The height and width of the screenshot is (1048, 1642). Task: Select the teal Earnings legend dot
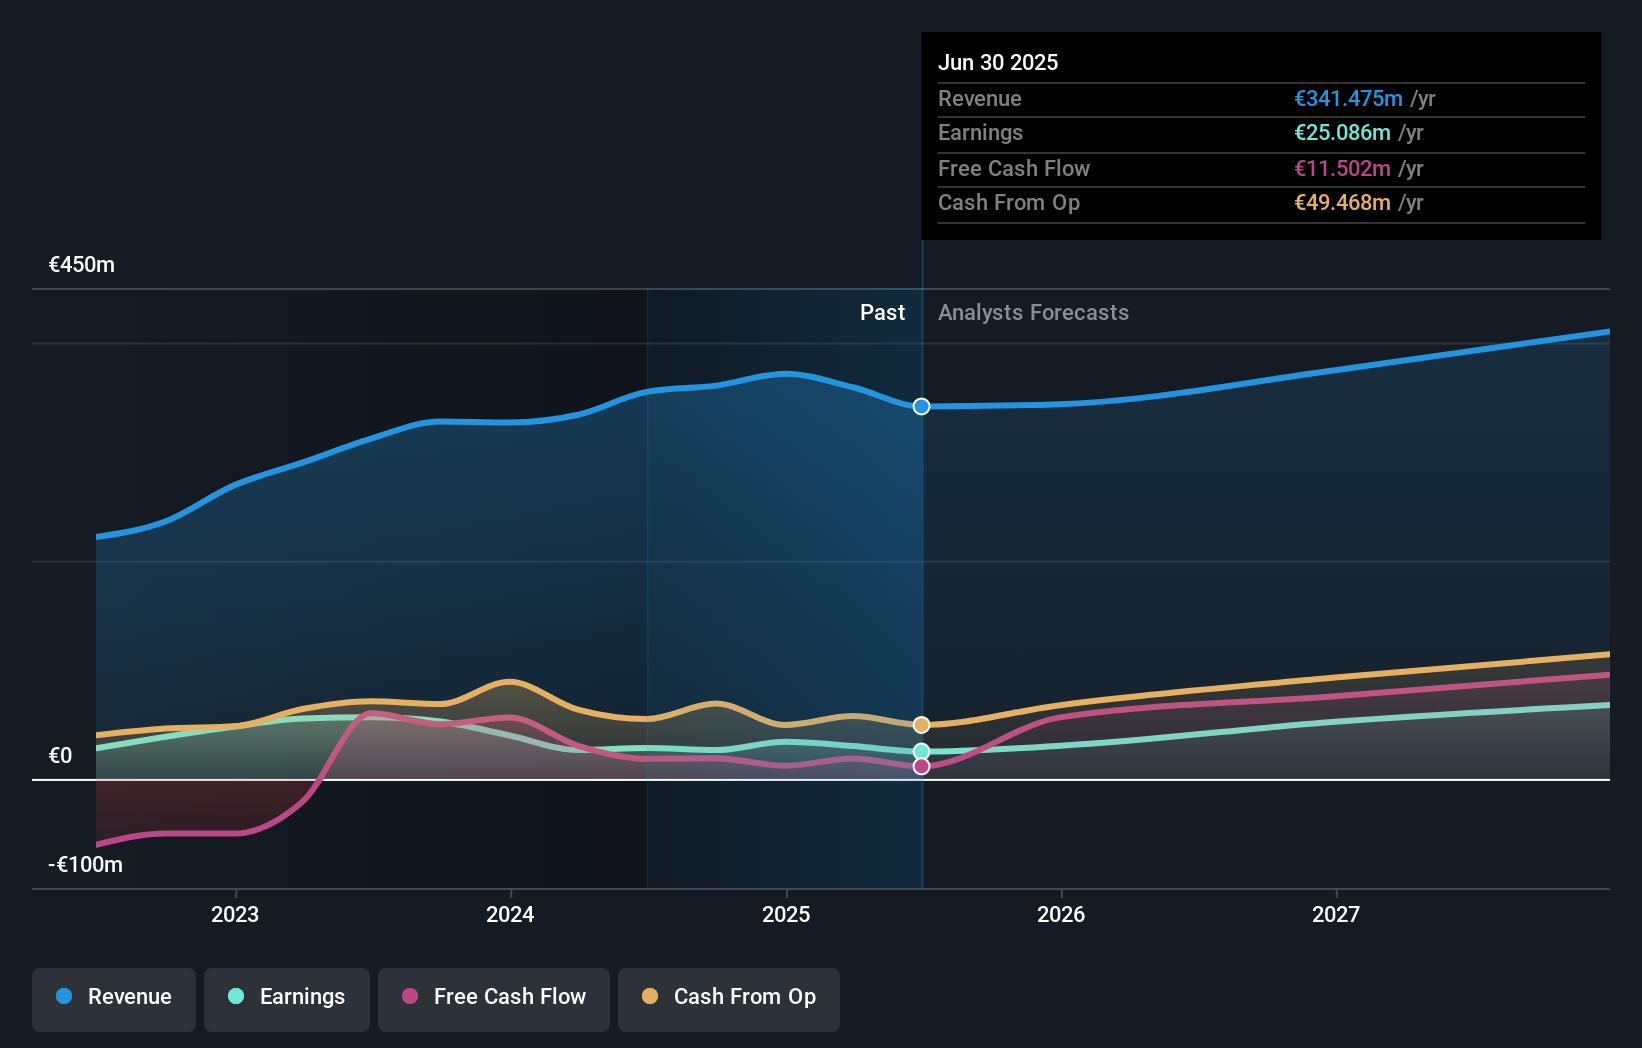coord(234,997)
